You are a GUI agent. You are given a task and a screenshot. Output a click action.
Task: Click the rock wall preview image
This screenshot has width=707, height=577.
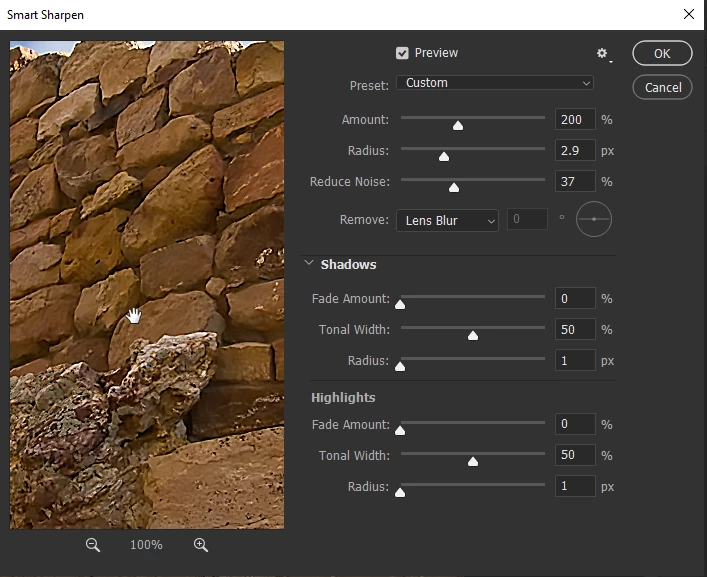(147, 285)
